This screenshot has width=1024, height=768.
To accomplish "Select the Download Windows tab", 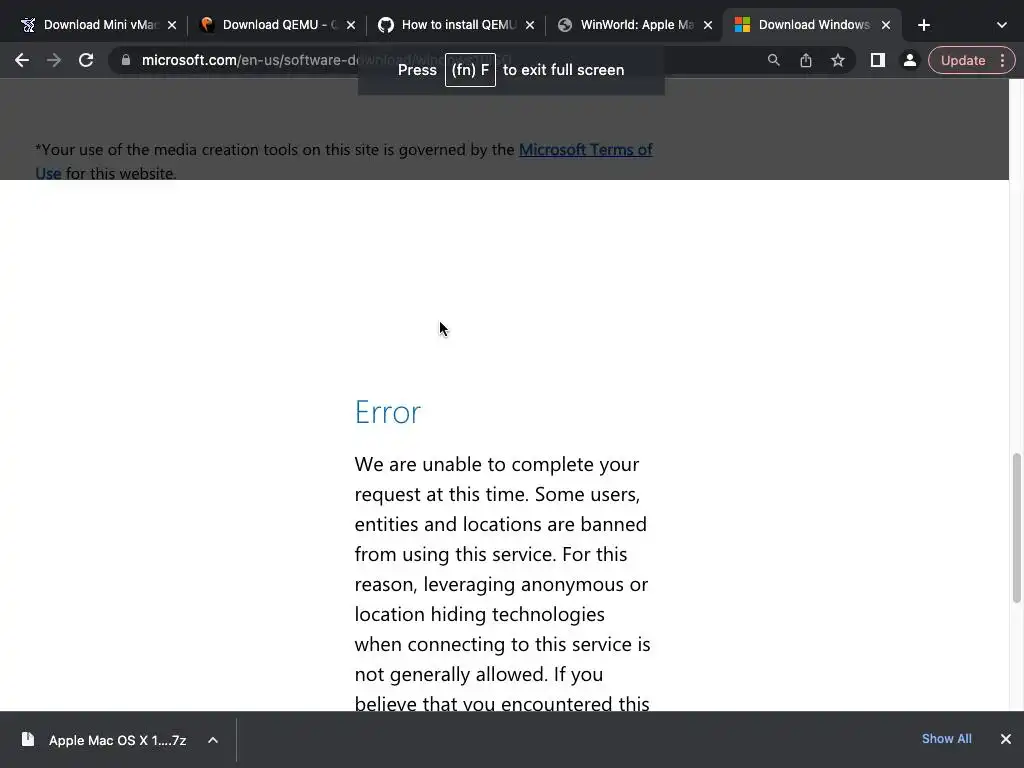I will [x=812, y=25].
